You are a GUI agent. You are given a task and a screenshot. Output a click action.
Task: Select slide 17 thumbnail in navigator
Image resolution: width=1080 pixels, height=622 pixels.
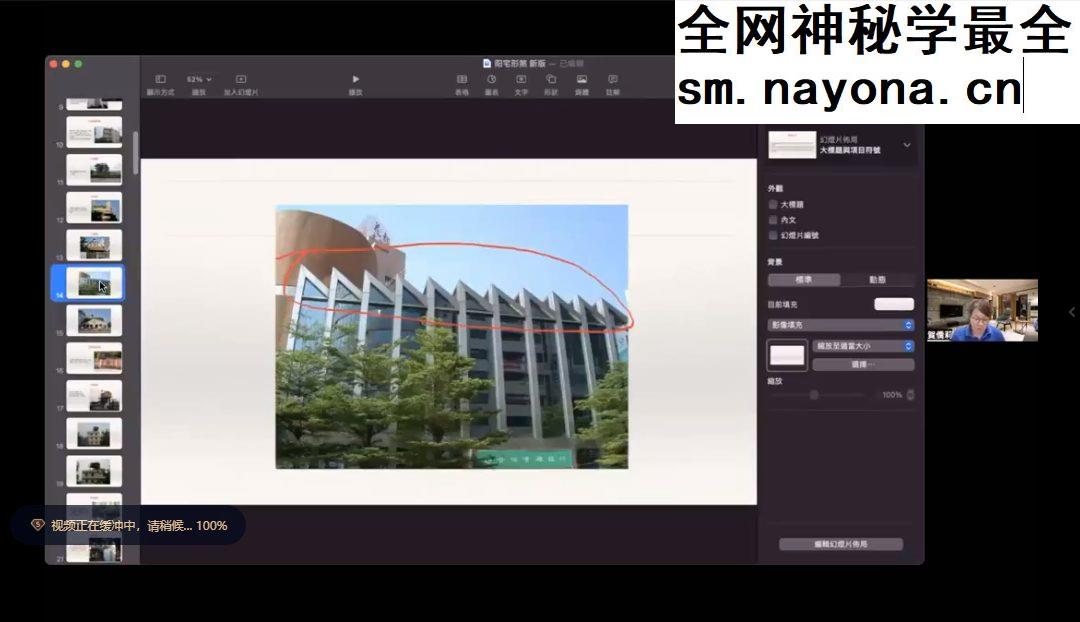pyautogui.click(x=94, y=396)
